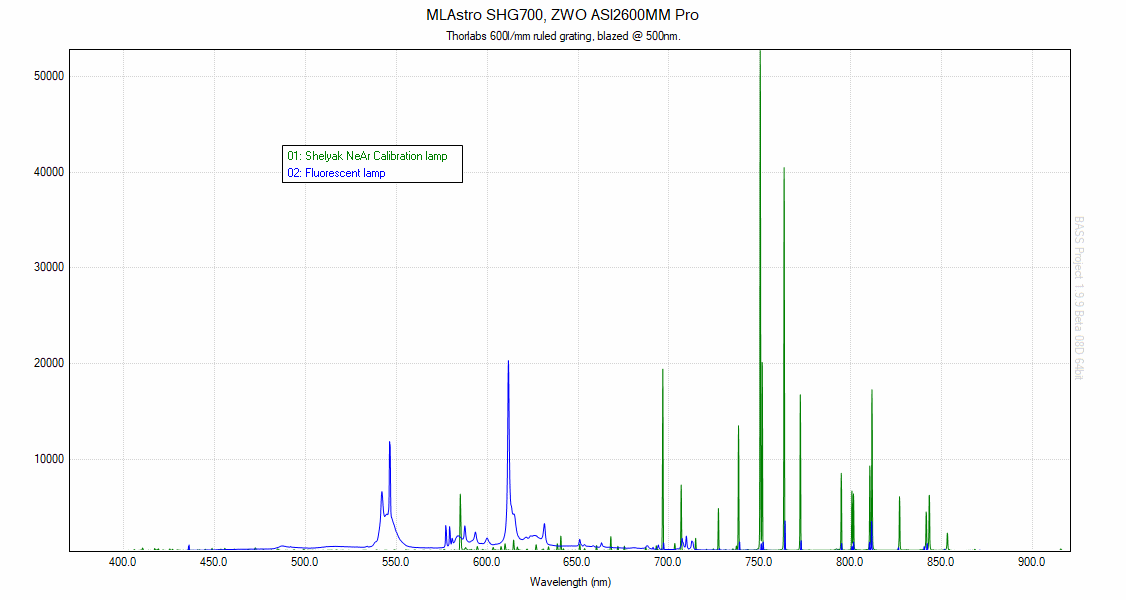Click the 600.0 x-axis tick label

coord(486,563)
